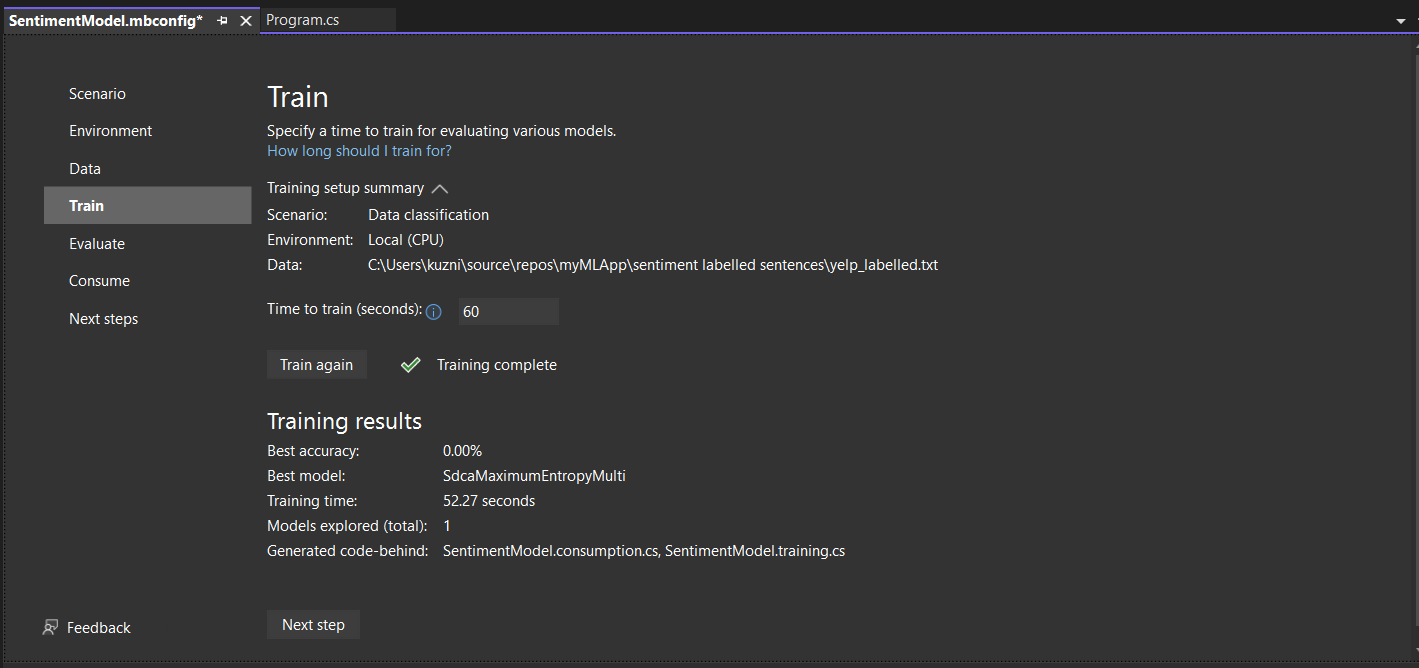Viewport: 1419px width, 668px height.
Task: Click the Feedback icon in bottom left
Action: pos(50,627)
